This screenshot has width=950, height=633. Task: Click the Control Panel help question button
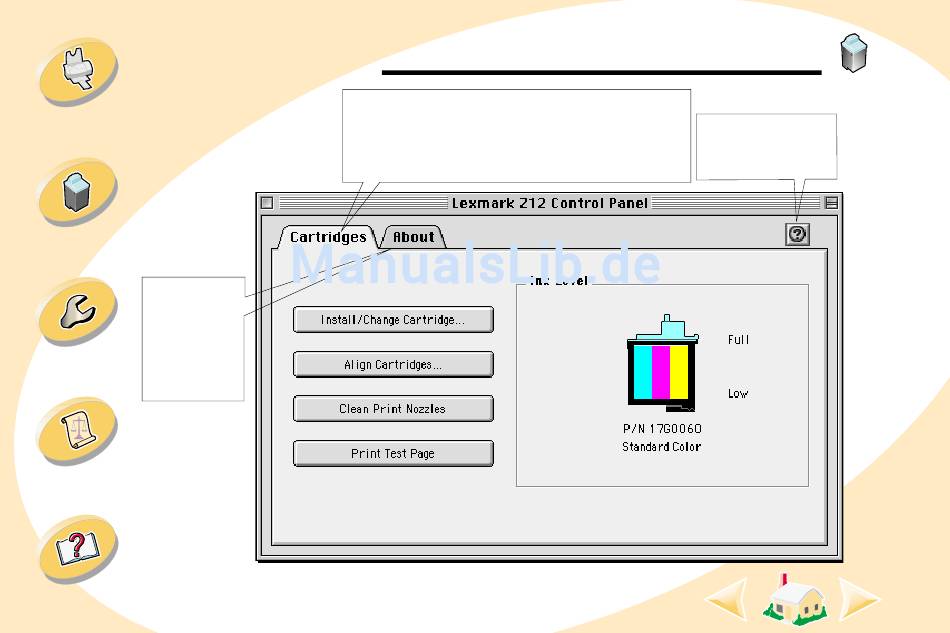(797, 234)
